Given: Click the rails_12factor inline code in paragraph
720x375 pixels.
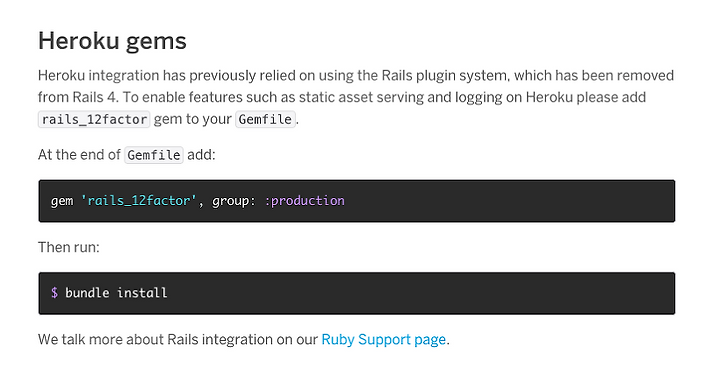Looking at the screenshot, I should (94, 119).
